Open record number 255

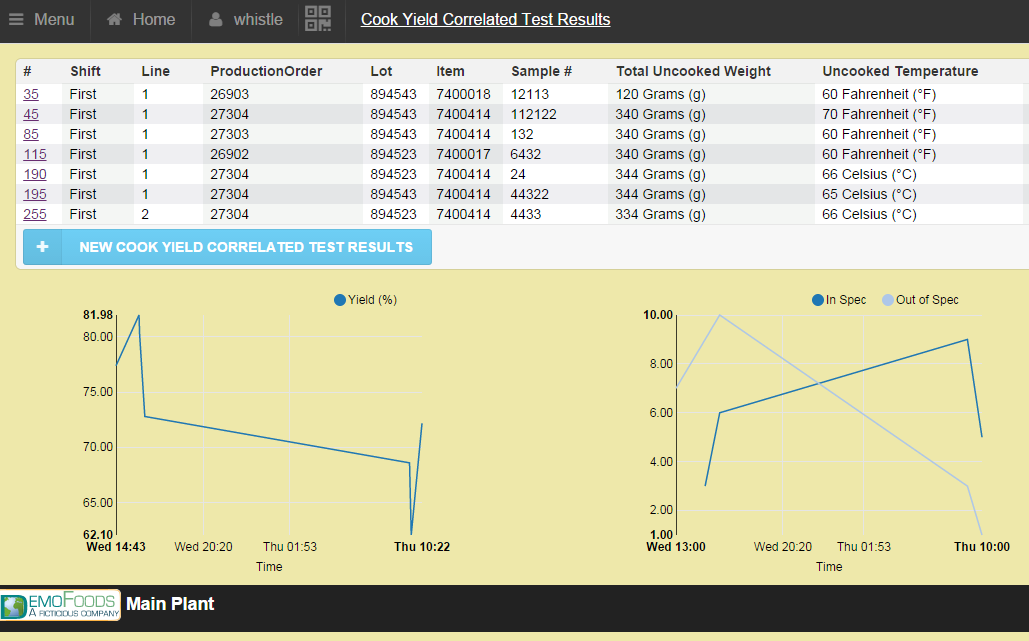35,214
